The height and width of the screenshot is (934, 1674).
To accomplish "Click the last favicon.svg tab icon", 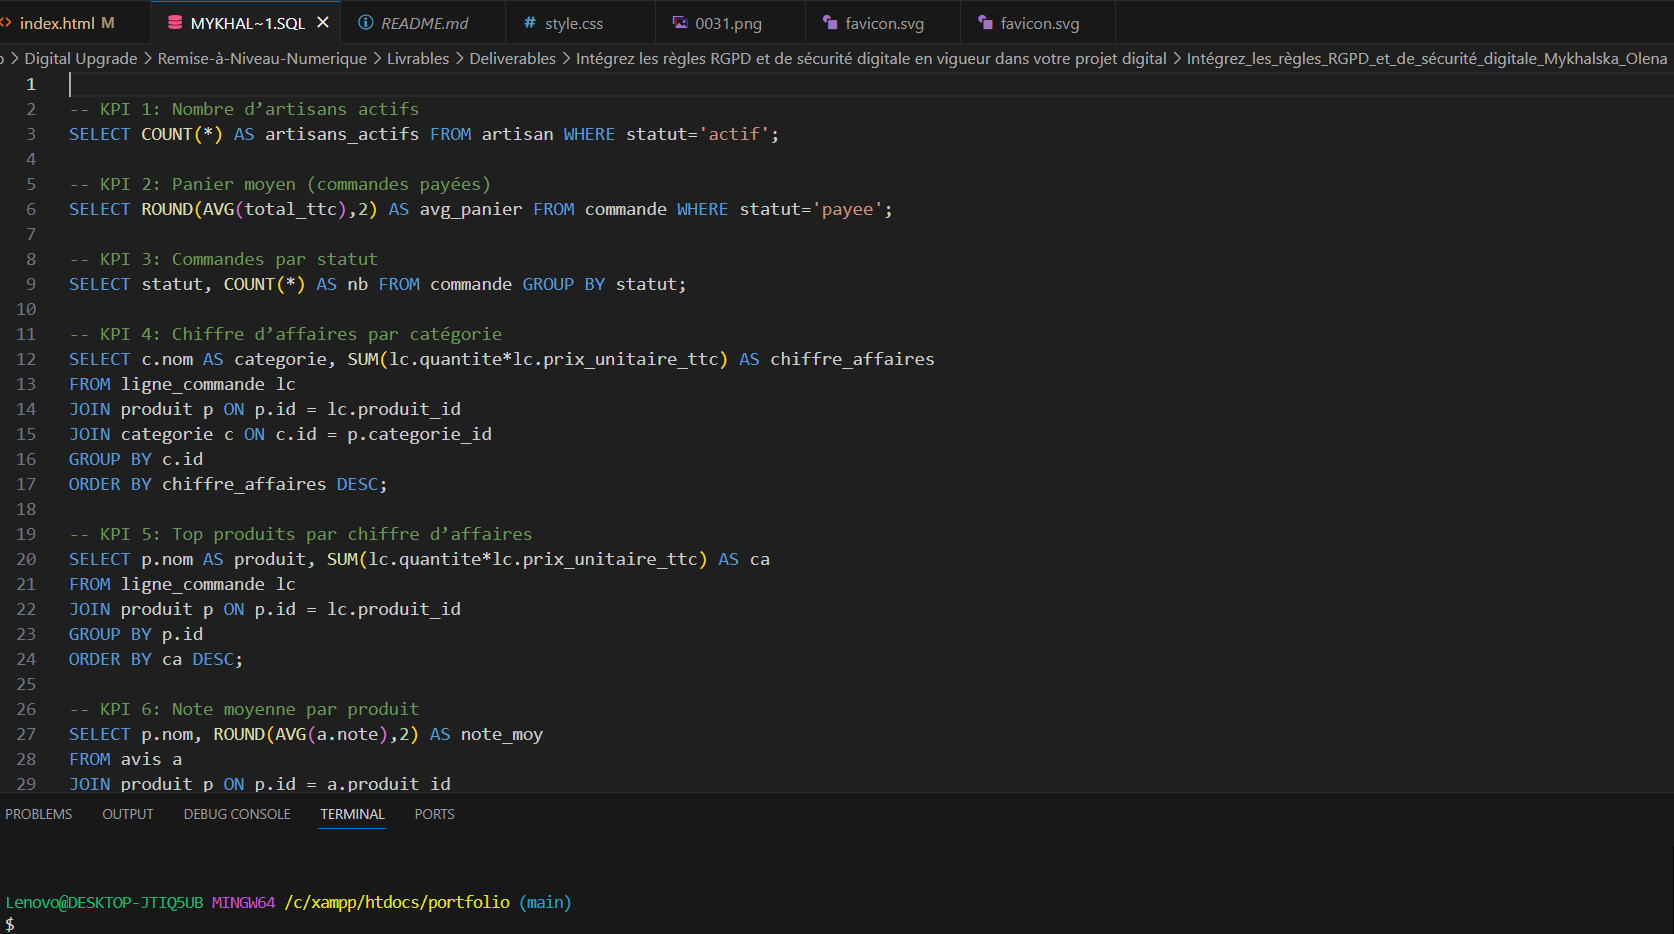I will click(x=986, y=23).
